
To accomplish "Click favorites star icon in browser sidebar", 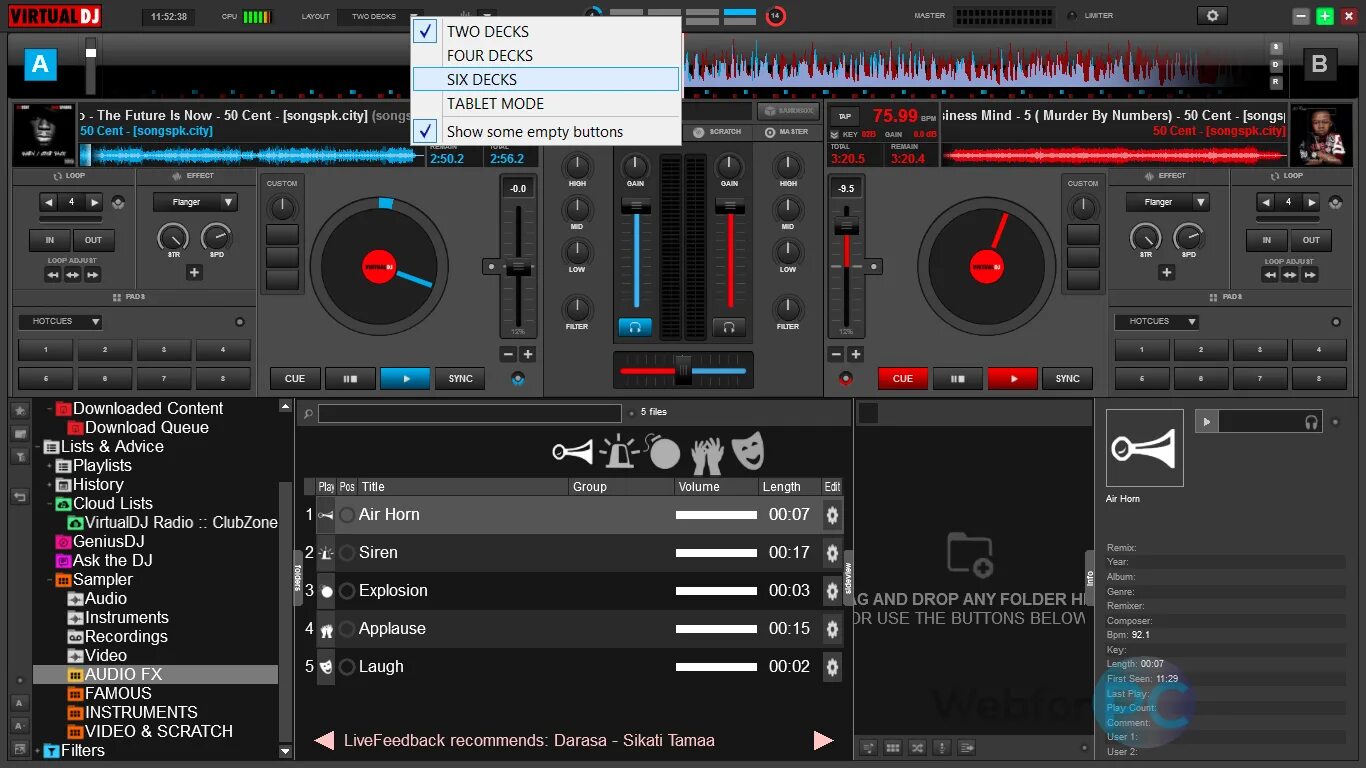I will click(x=20, y=411).
